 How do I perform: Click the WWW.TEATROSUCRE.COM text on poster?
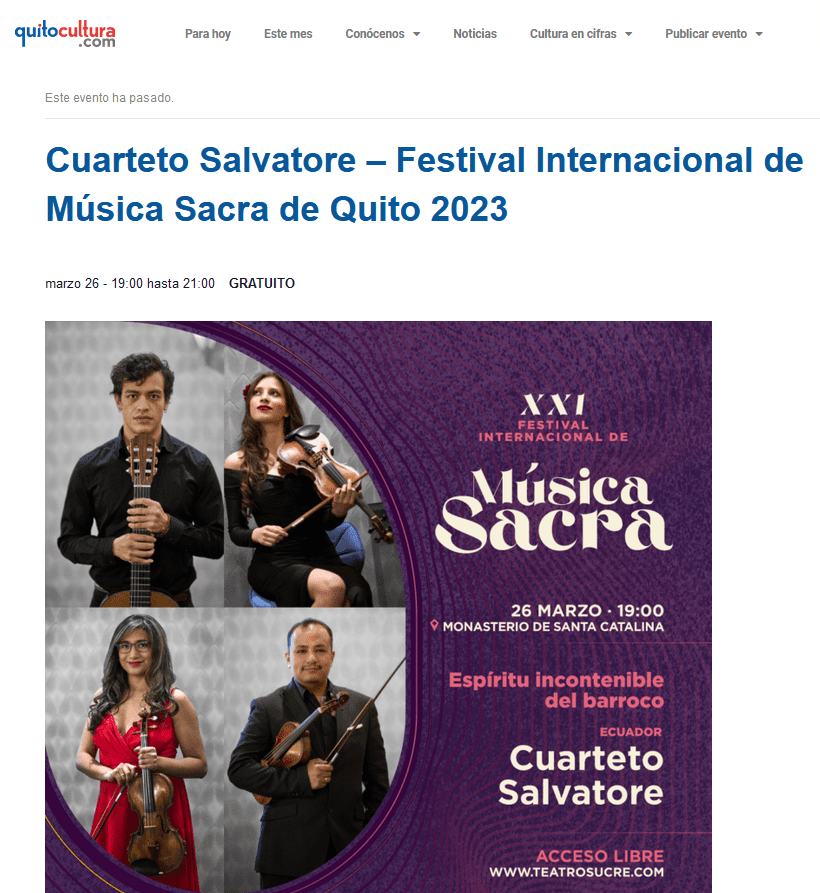[576, 872]
